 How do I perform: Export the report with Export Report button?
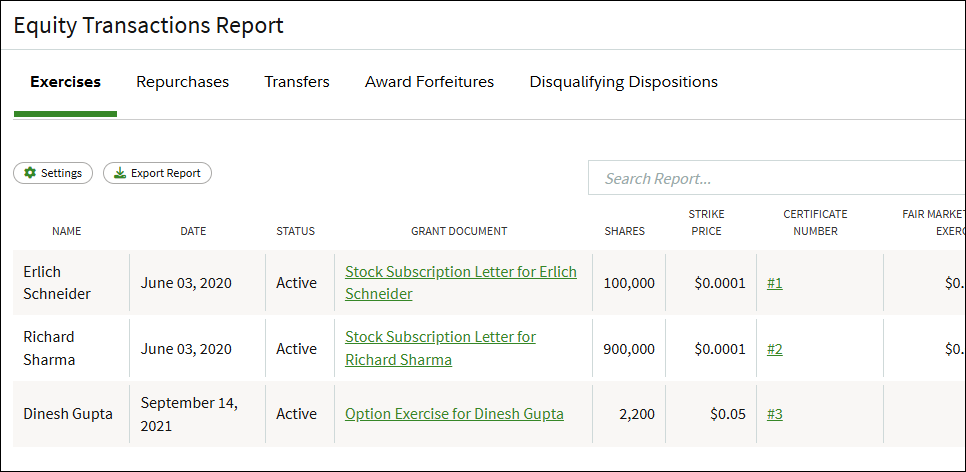tap(157, 173)
